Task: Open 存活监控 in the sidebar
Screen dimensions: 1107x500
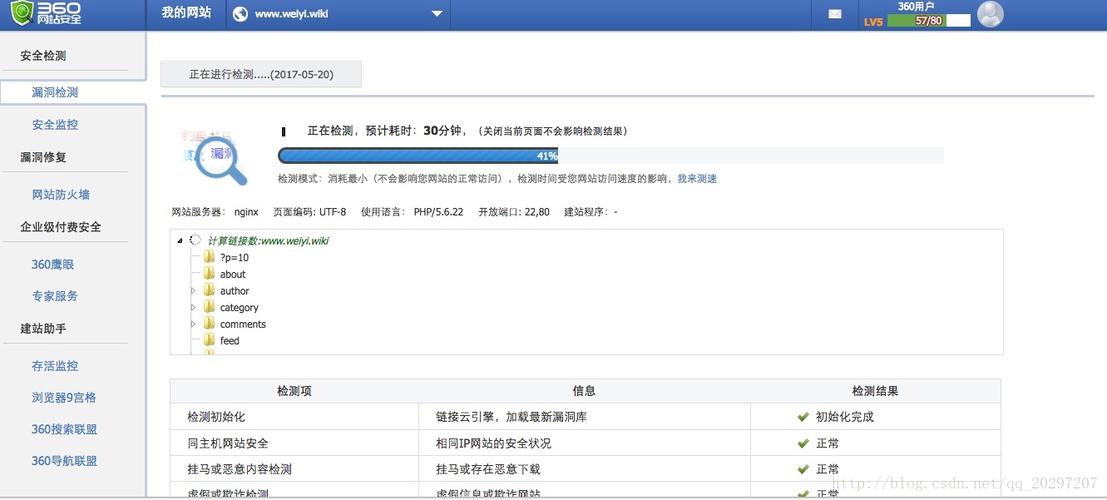Action: point(55,367)
